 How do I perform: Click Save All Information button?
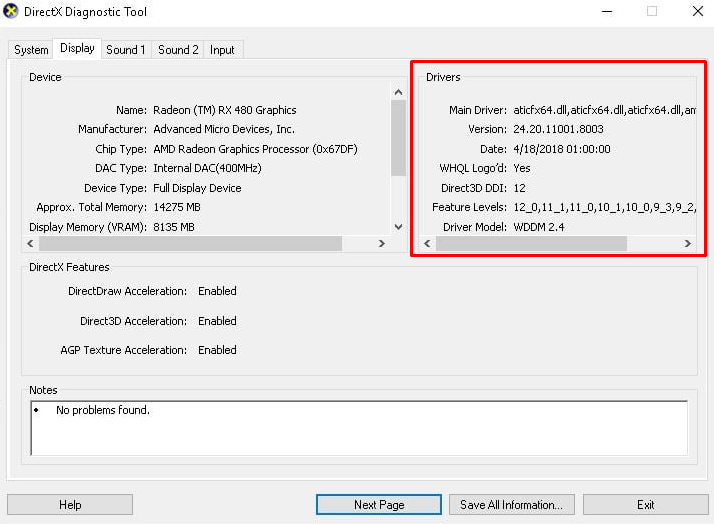tap(511, 504)
